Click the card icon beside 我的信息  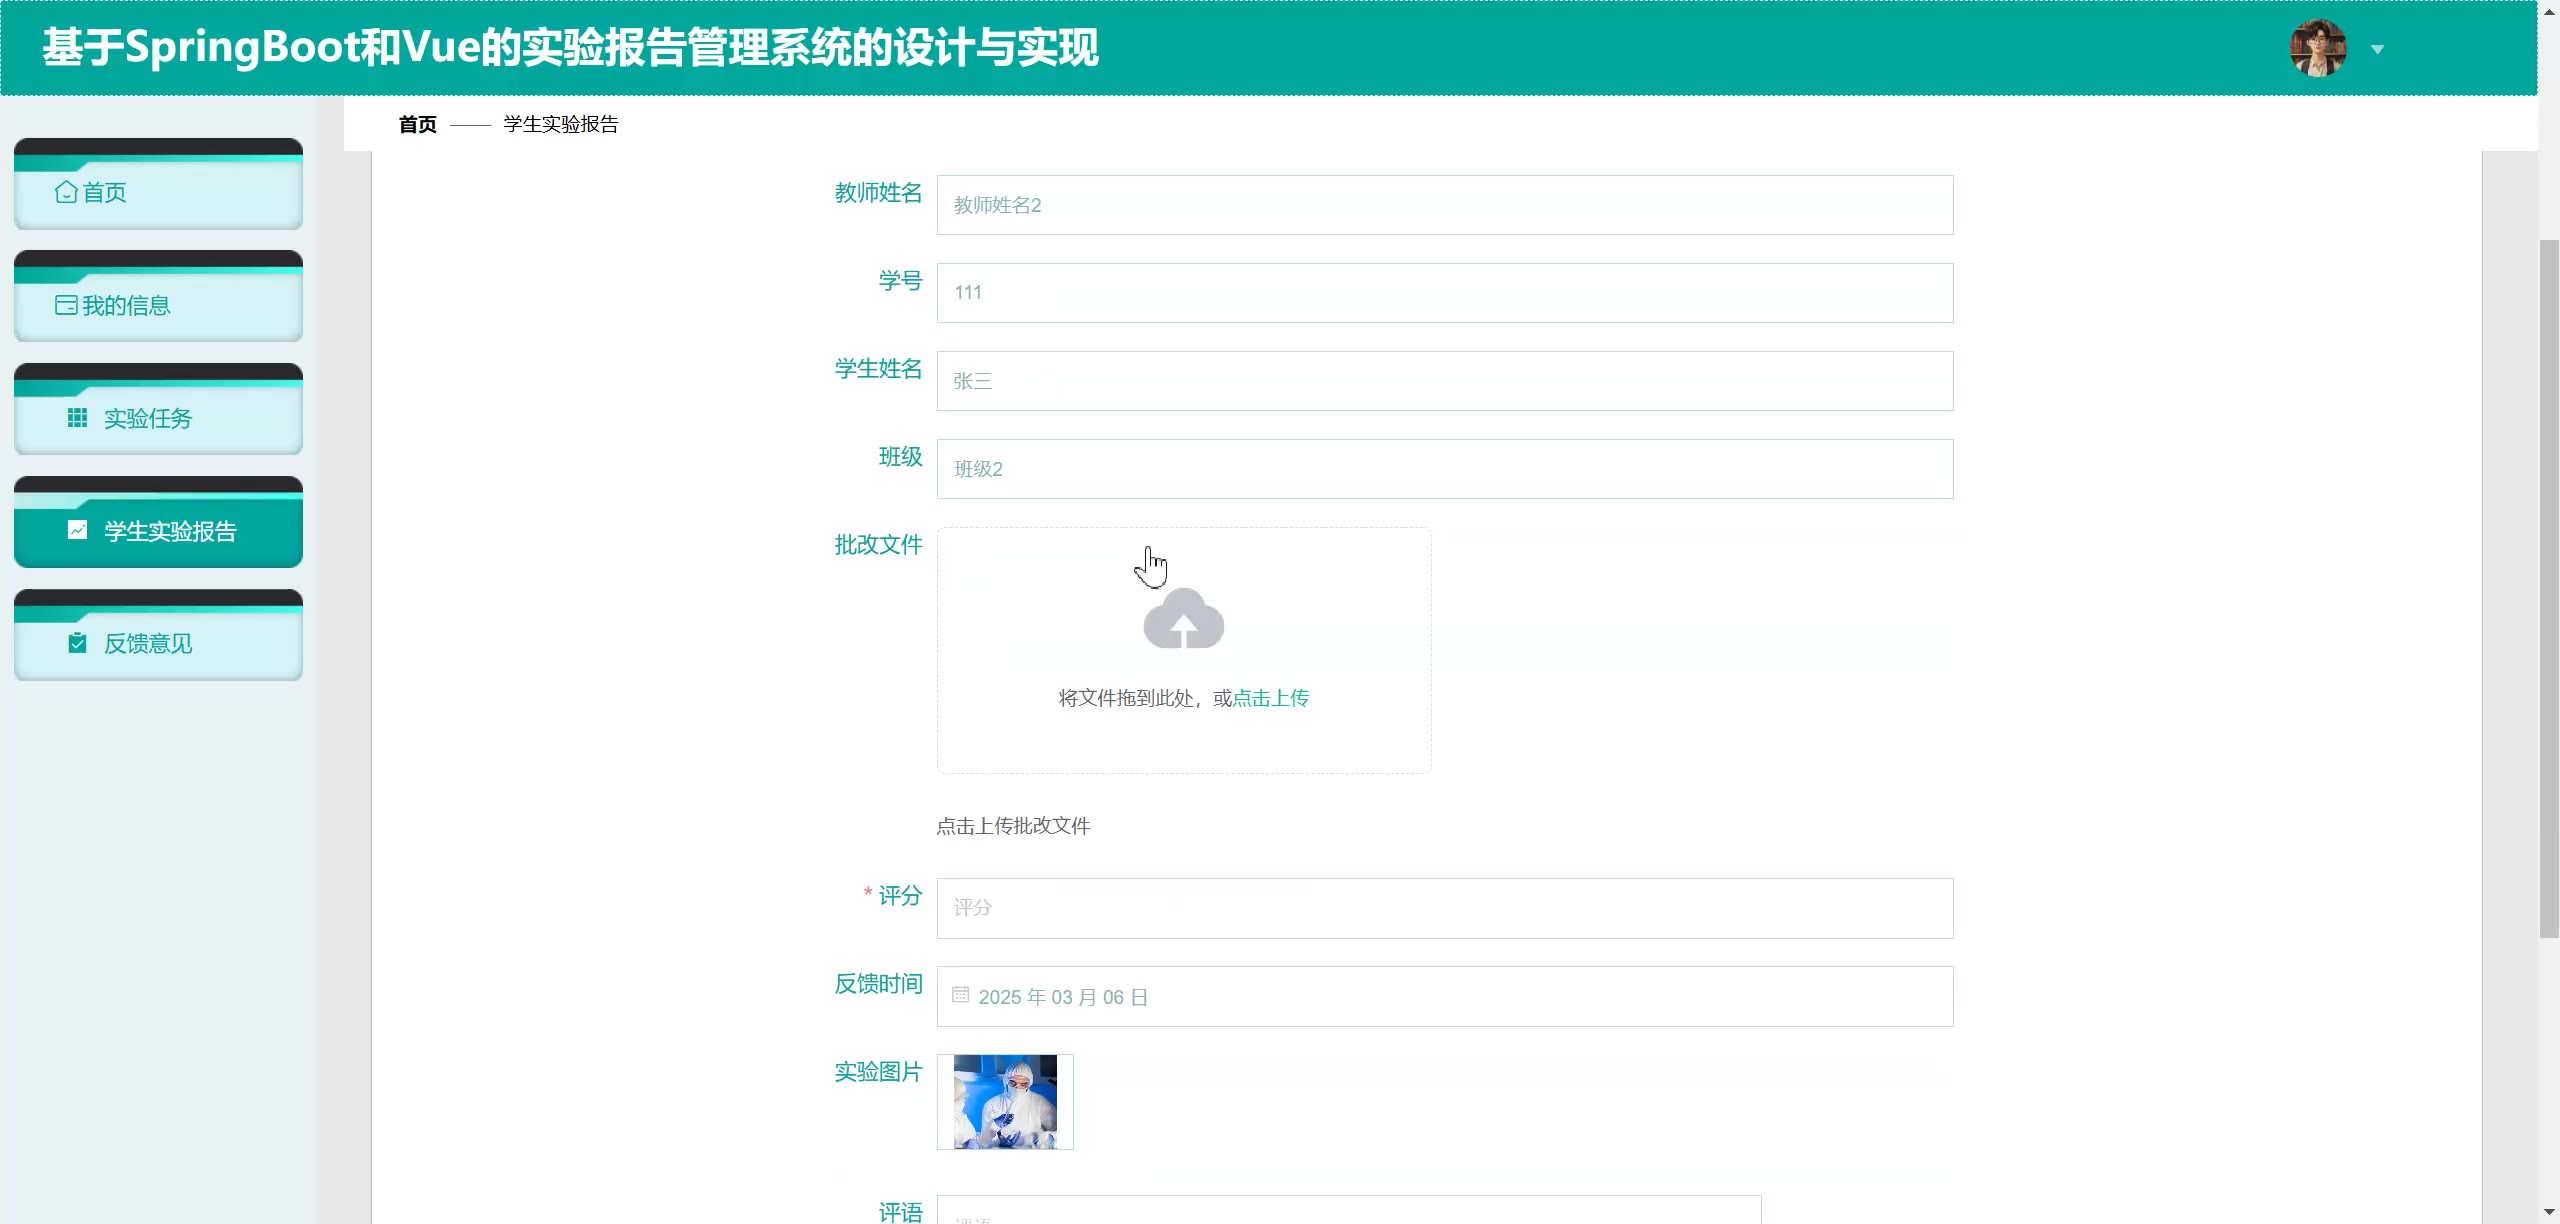[x=66, y=305]
